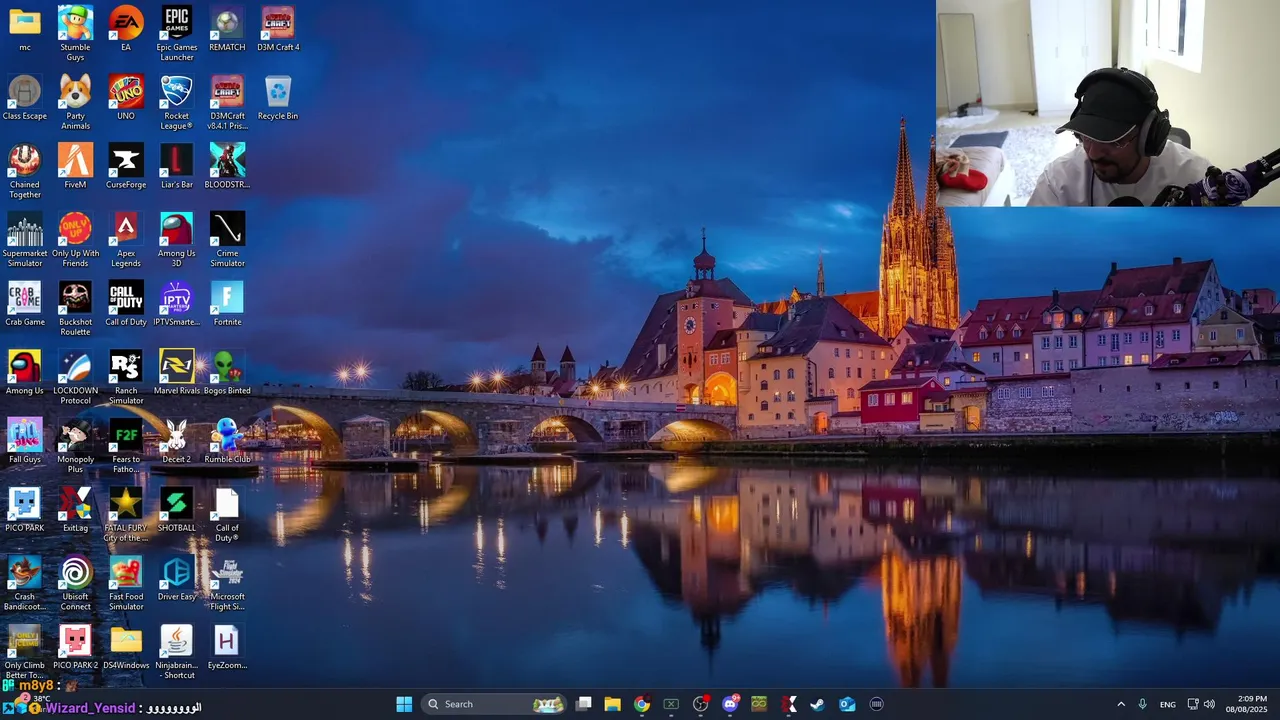The width and height of the screenshot is (1280, 720).
Task: Select the IPTV Smarters icon
Action: [x=177, y=303]
